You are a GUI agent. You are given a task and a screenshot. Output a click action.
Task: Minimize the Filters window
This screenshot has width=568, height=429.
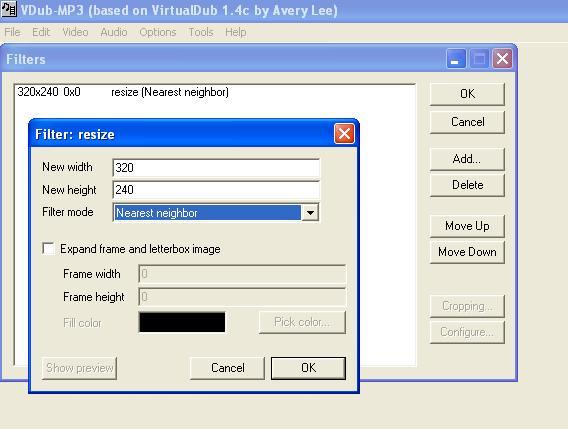pyautogui.click(x=456, y=59)
